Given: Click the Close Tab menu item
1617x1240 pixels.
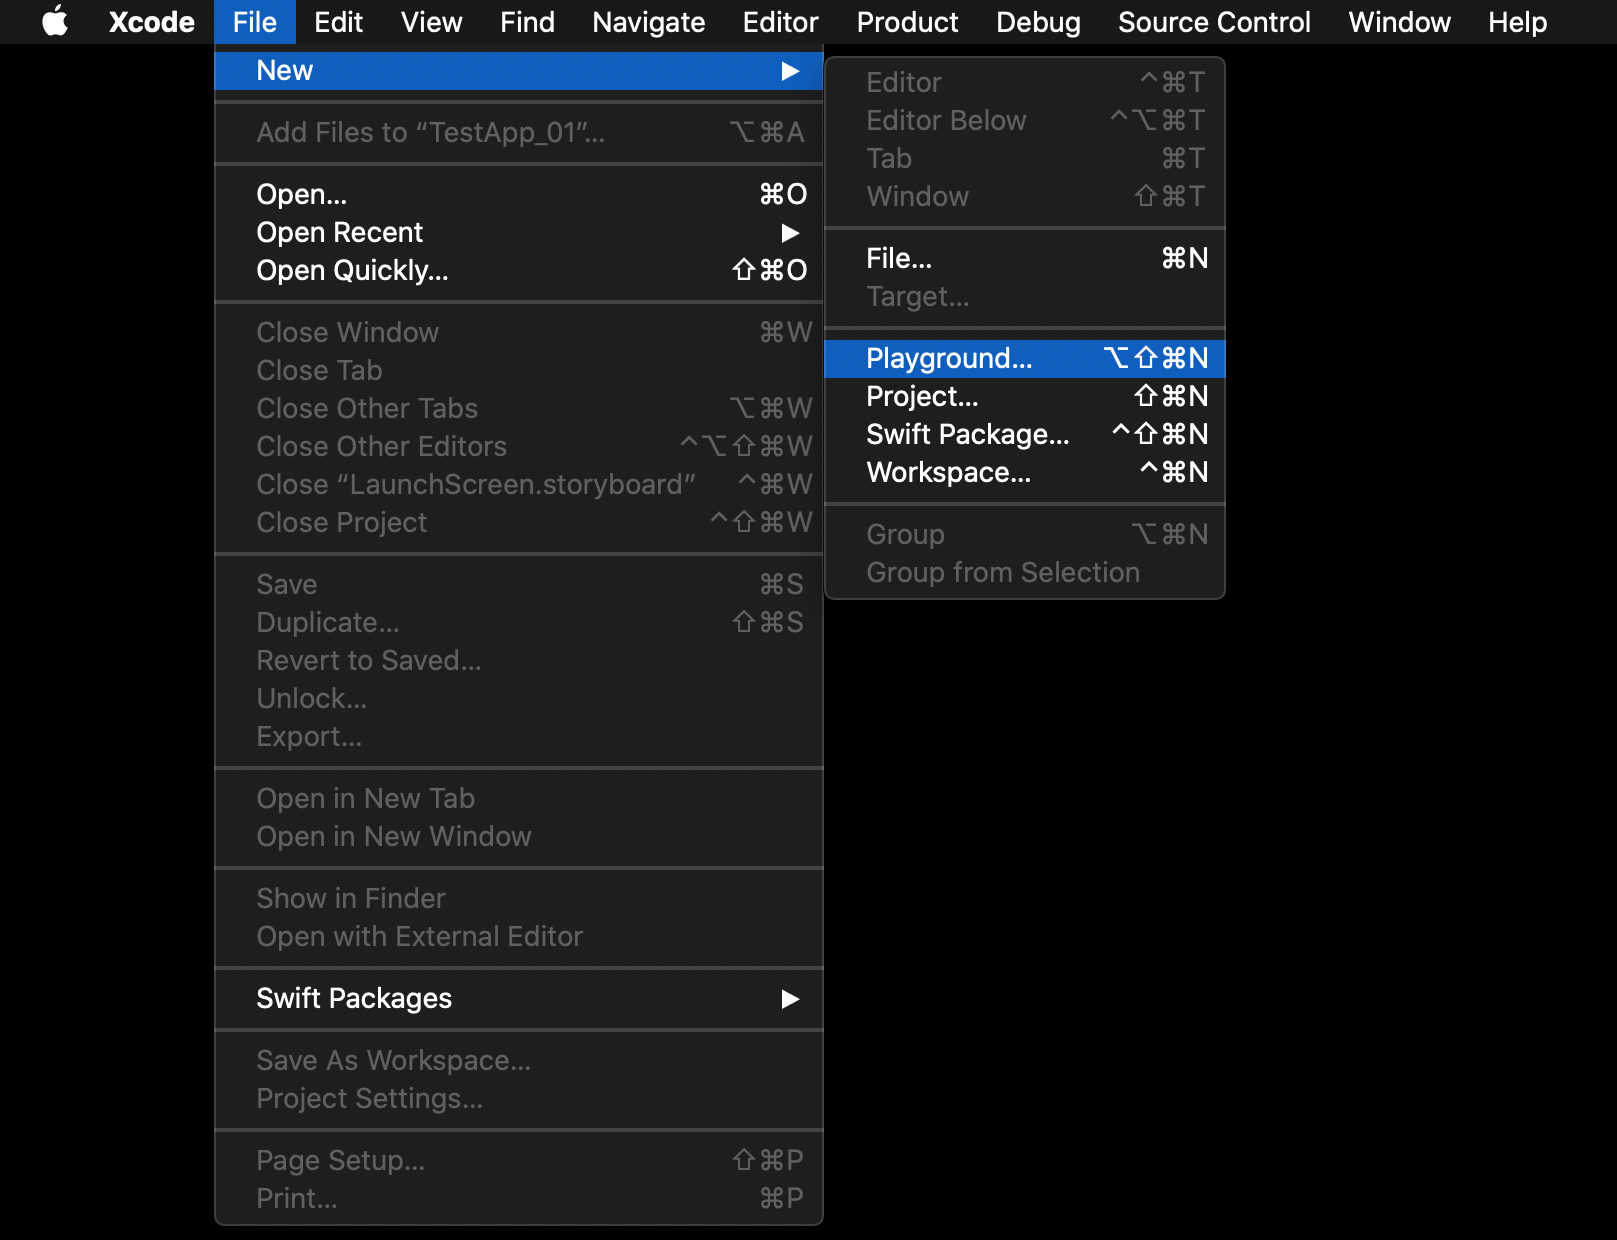Looking at the screenshot, I should pos(519,370).
